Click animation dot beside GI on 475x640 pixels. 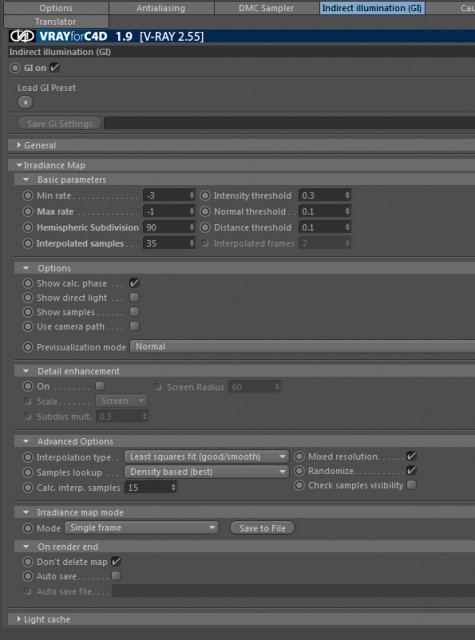pyautogui.click(x=15, y=68)
